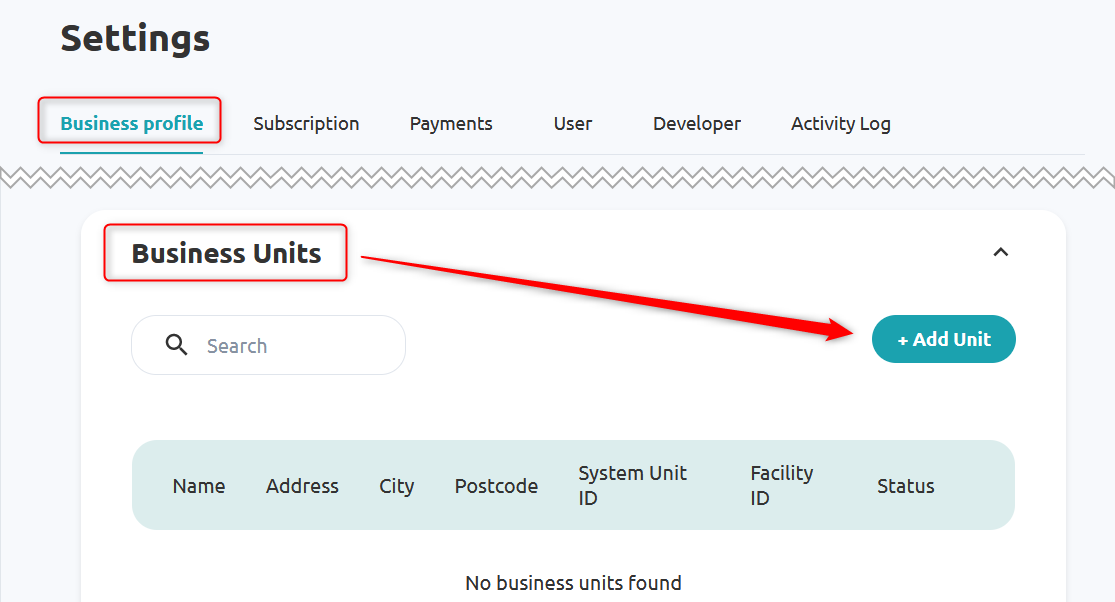Viewport: 1115px width, 602px height.
Task: Select the Facility ID column header
Action: [x=781, y=485]
